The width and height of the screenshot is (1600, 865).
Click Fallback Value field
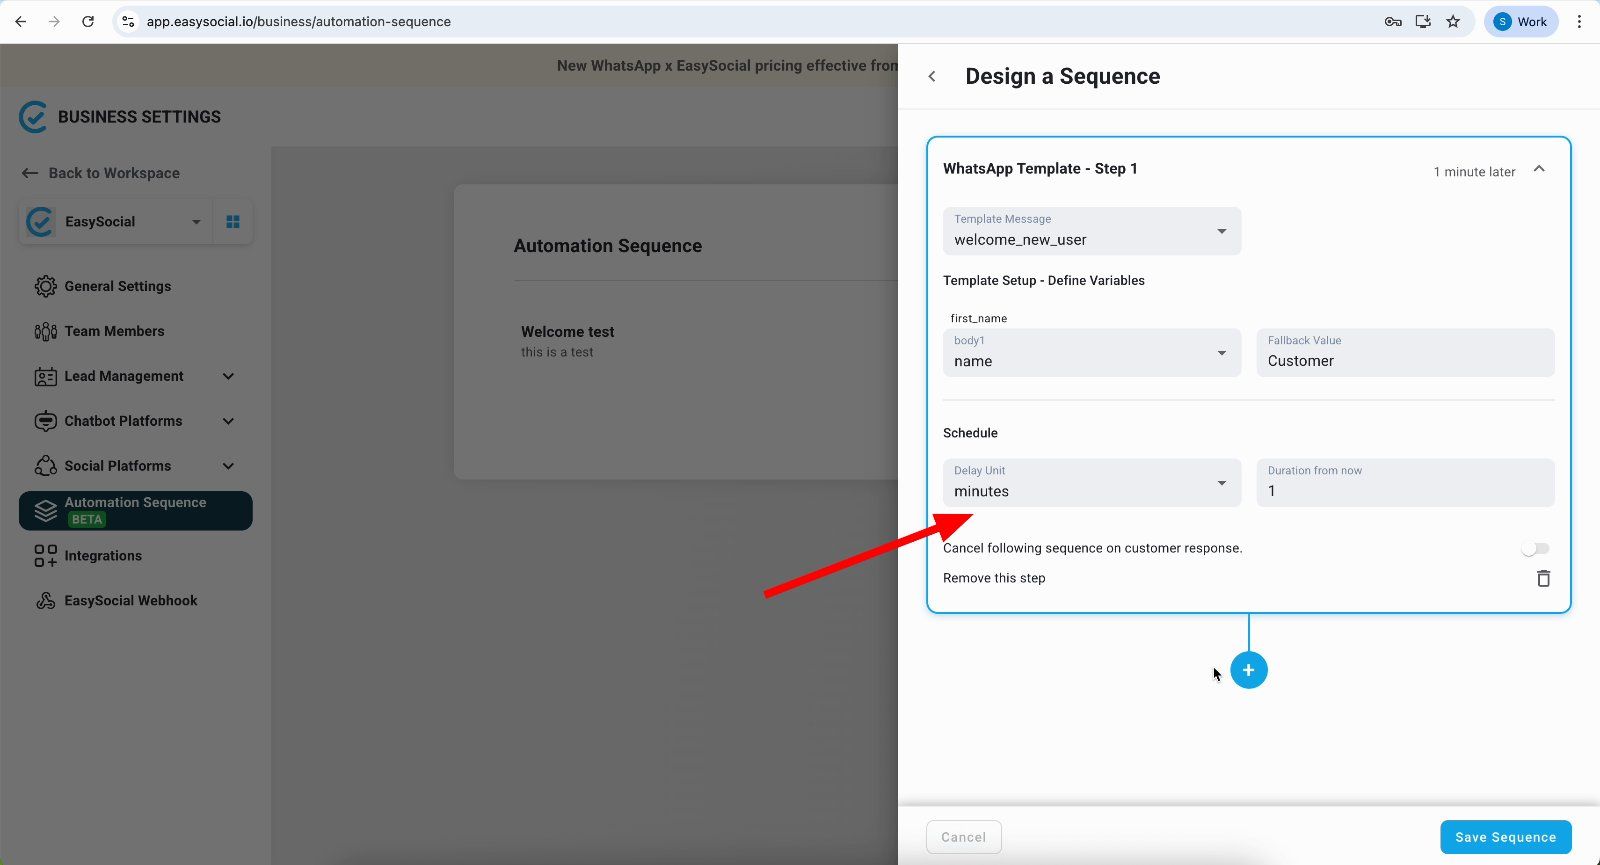[x=1405, y=353]
